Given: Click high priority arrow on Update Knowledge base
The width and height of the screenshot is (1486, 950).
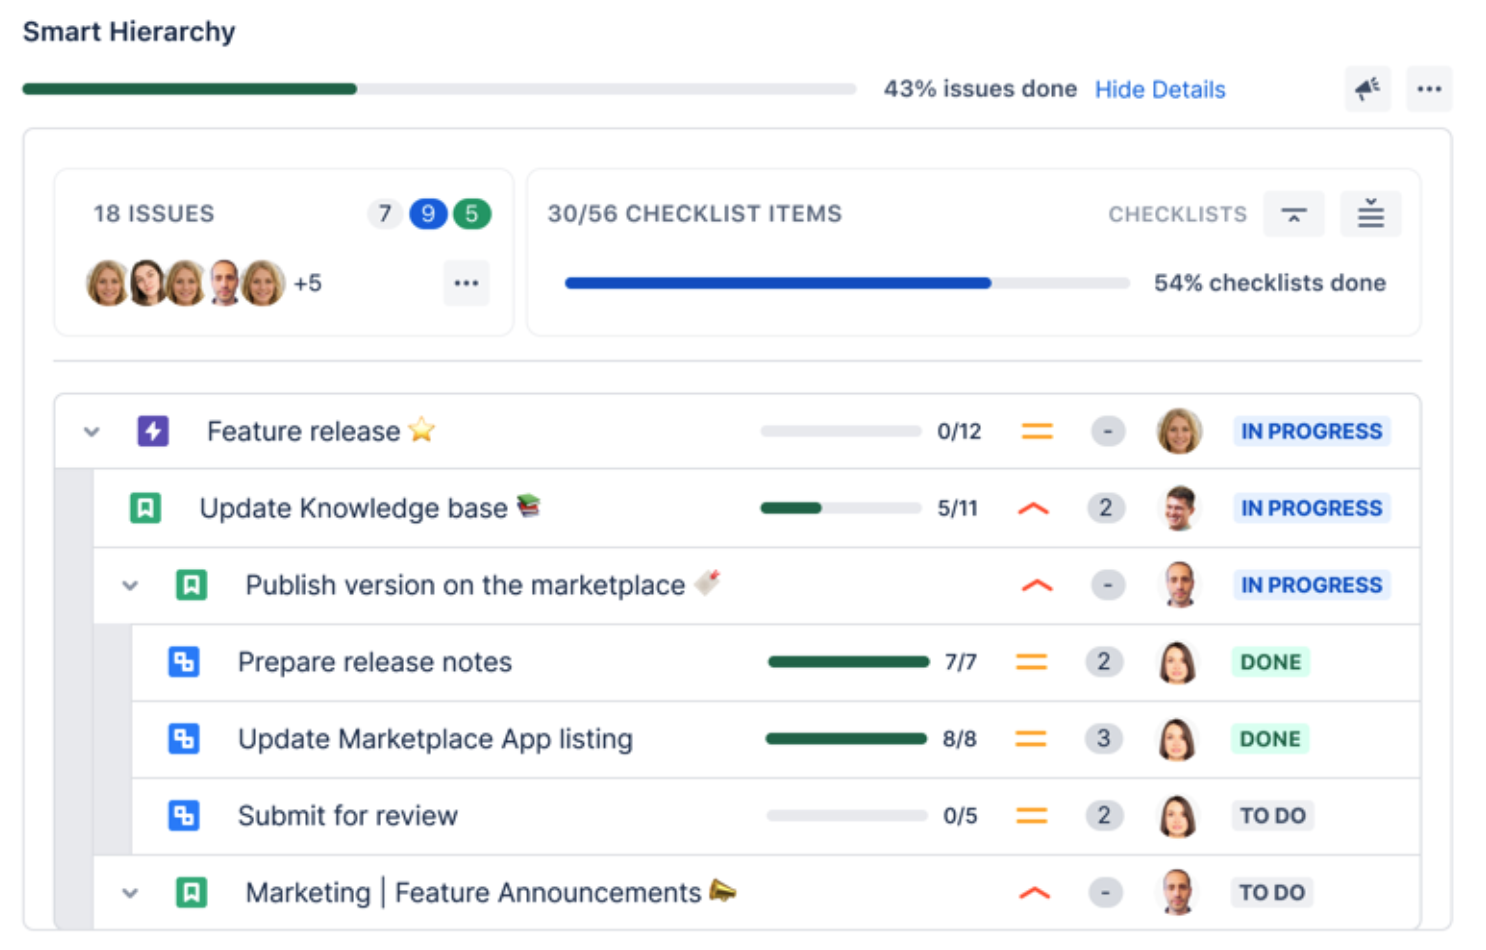Looking at the screenshot, I should coord(1033,509).
